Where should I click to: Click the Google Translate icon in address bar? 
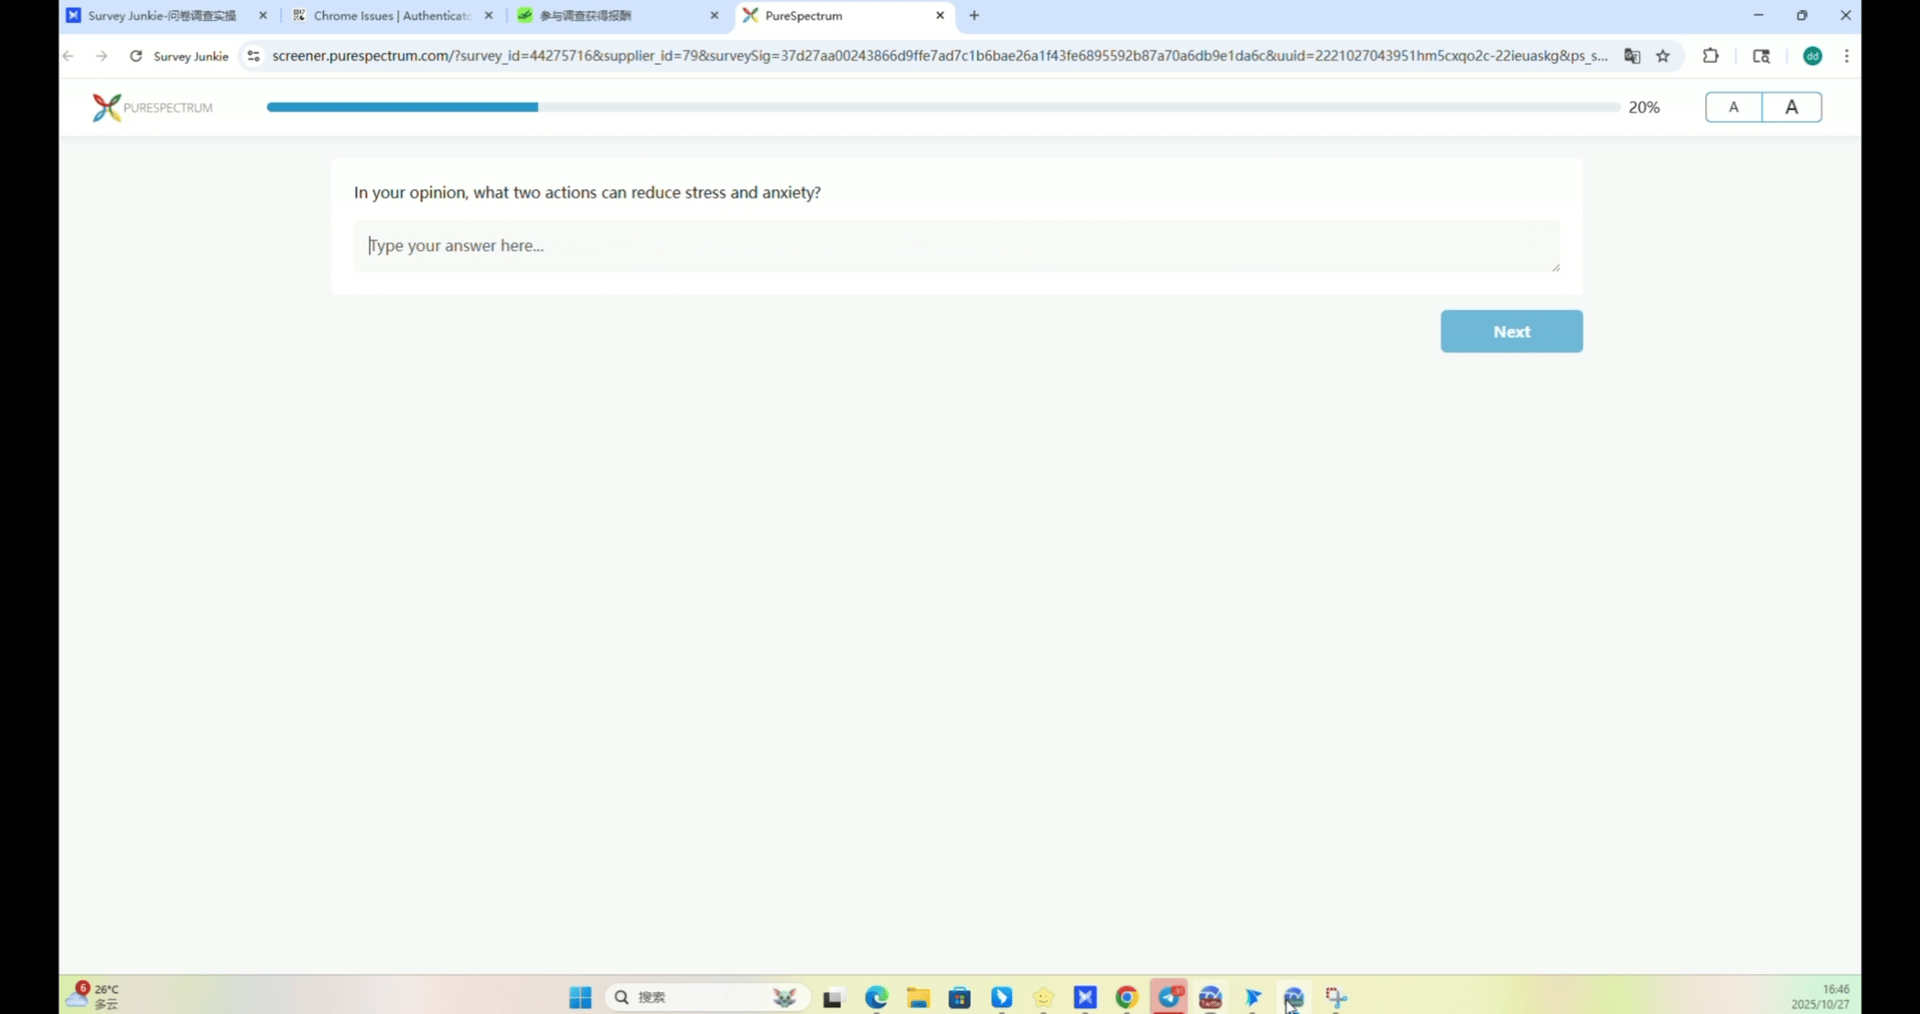(1632, 56)
